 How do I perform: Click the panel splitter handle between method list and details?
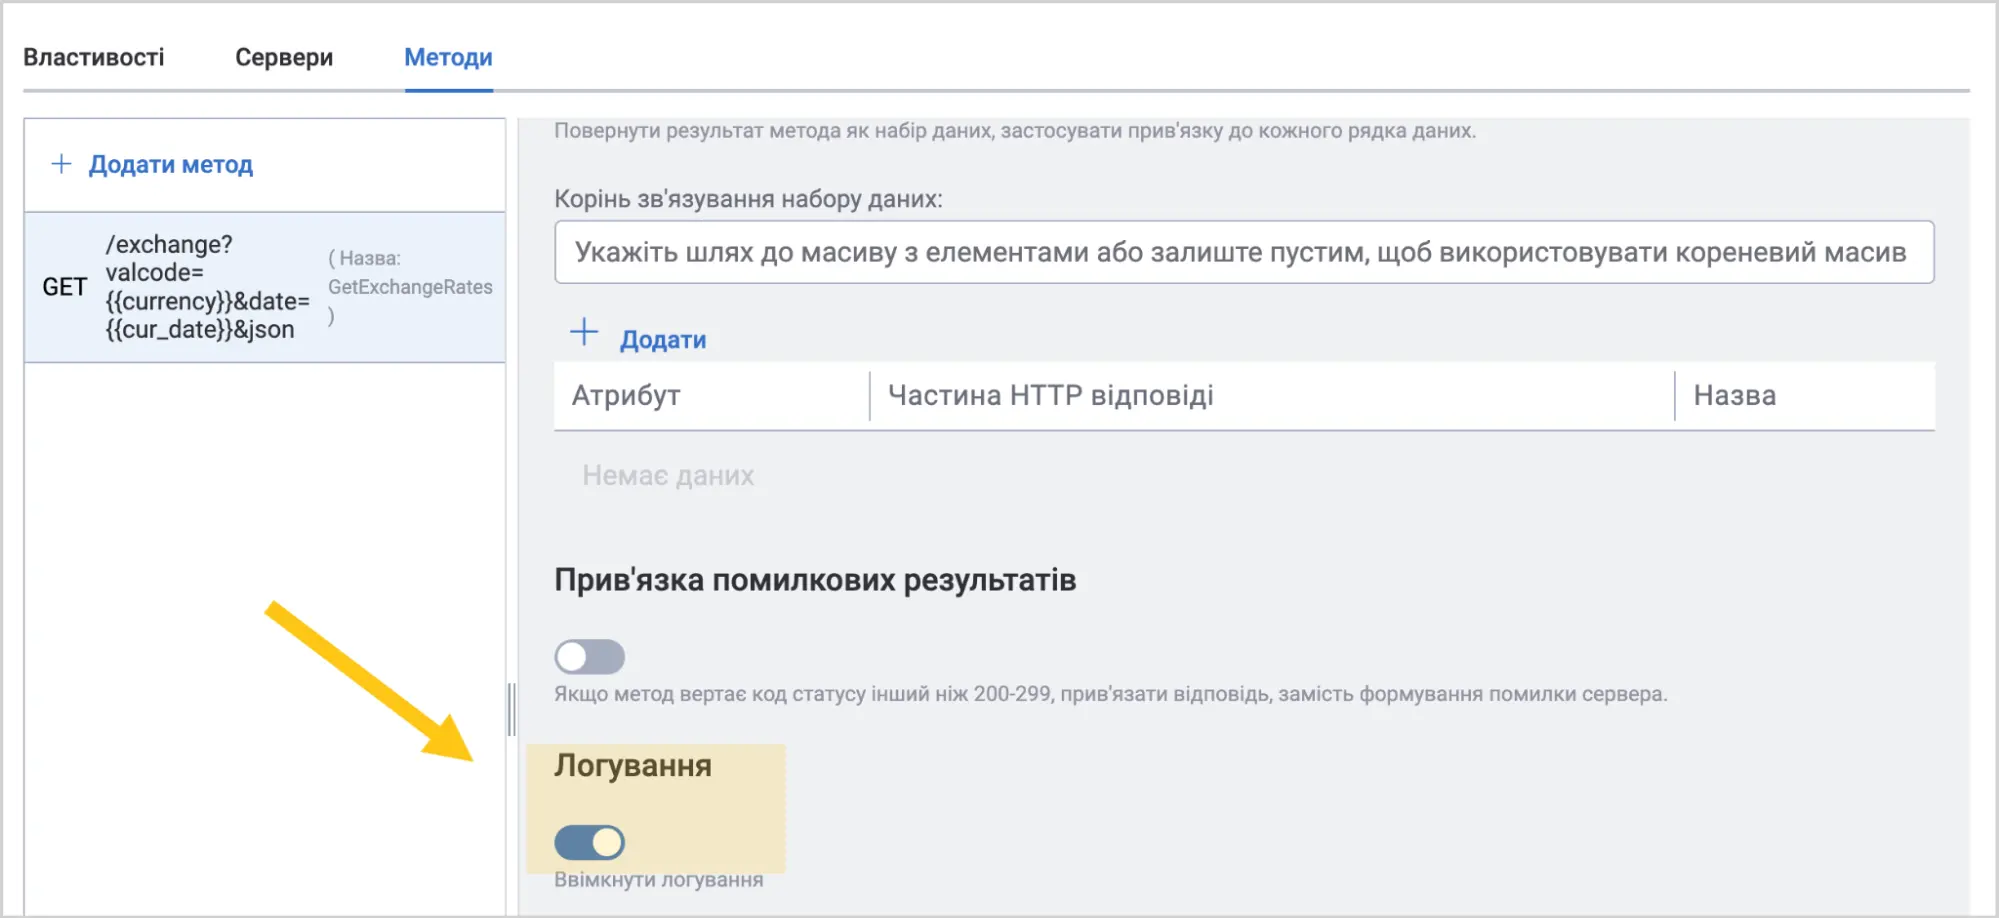pos(512,709)
